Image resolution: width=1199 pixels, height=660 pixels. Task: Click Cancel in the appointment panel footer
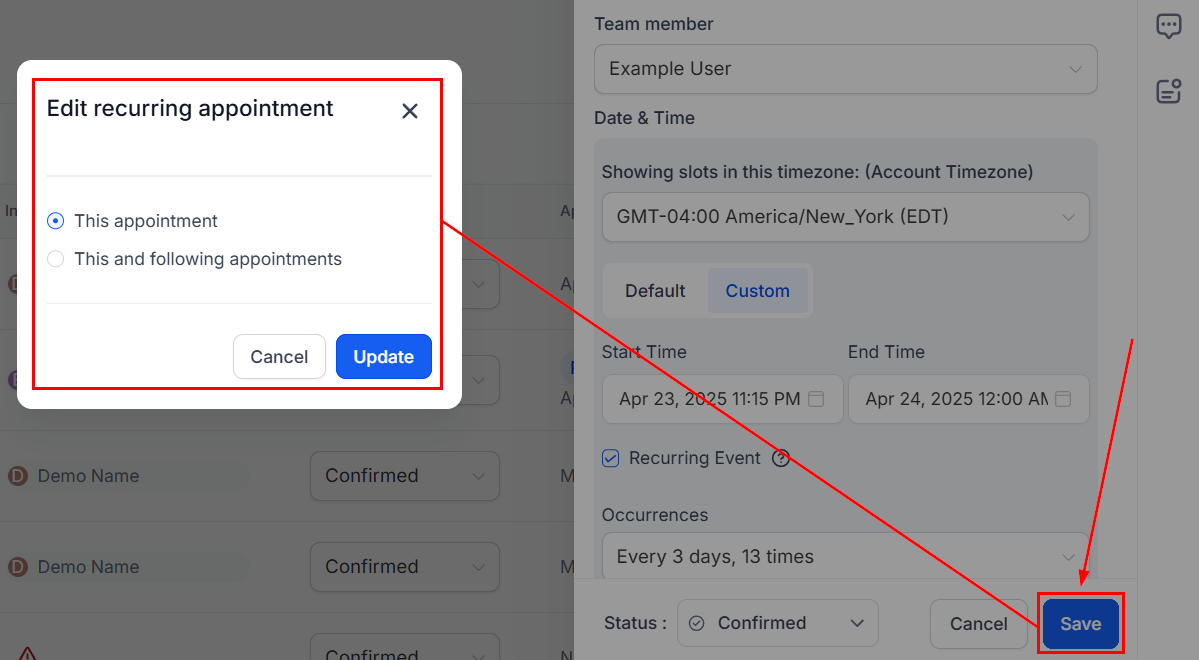979,624
